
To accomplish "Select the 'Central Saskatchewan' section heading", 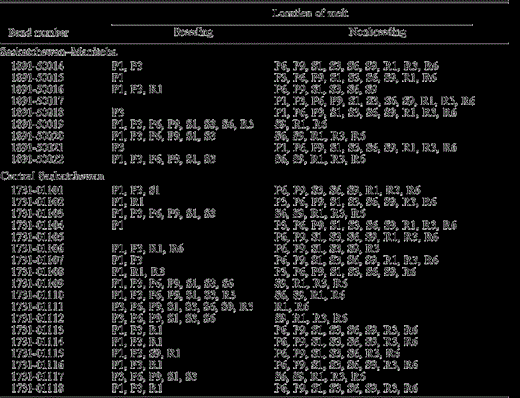I will pos(52,176).
